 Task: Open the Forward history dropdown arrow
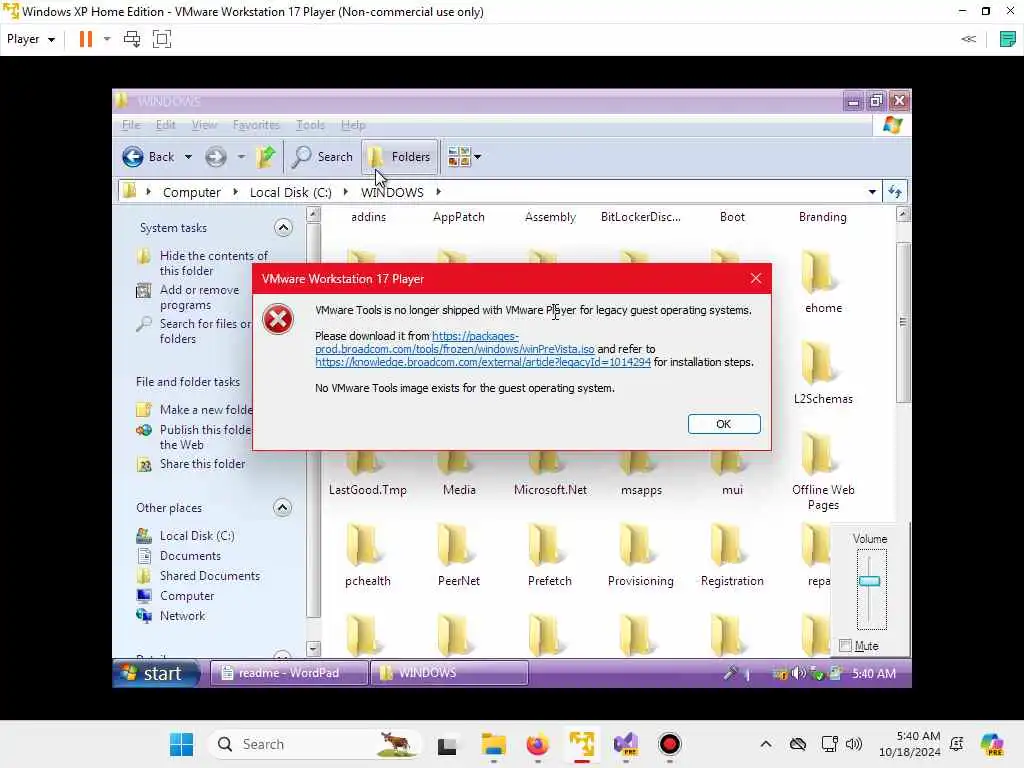[x=241, y=157]
